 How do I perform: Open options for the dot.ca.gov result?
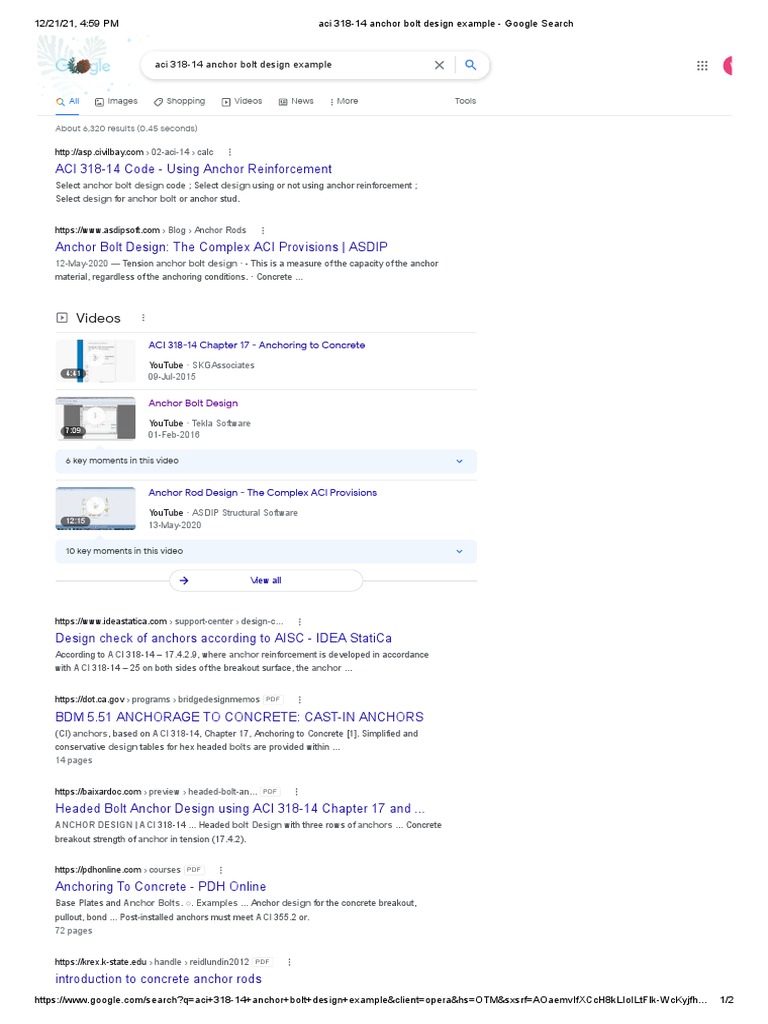[x=300, y=699]
